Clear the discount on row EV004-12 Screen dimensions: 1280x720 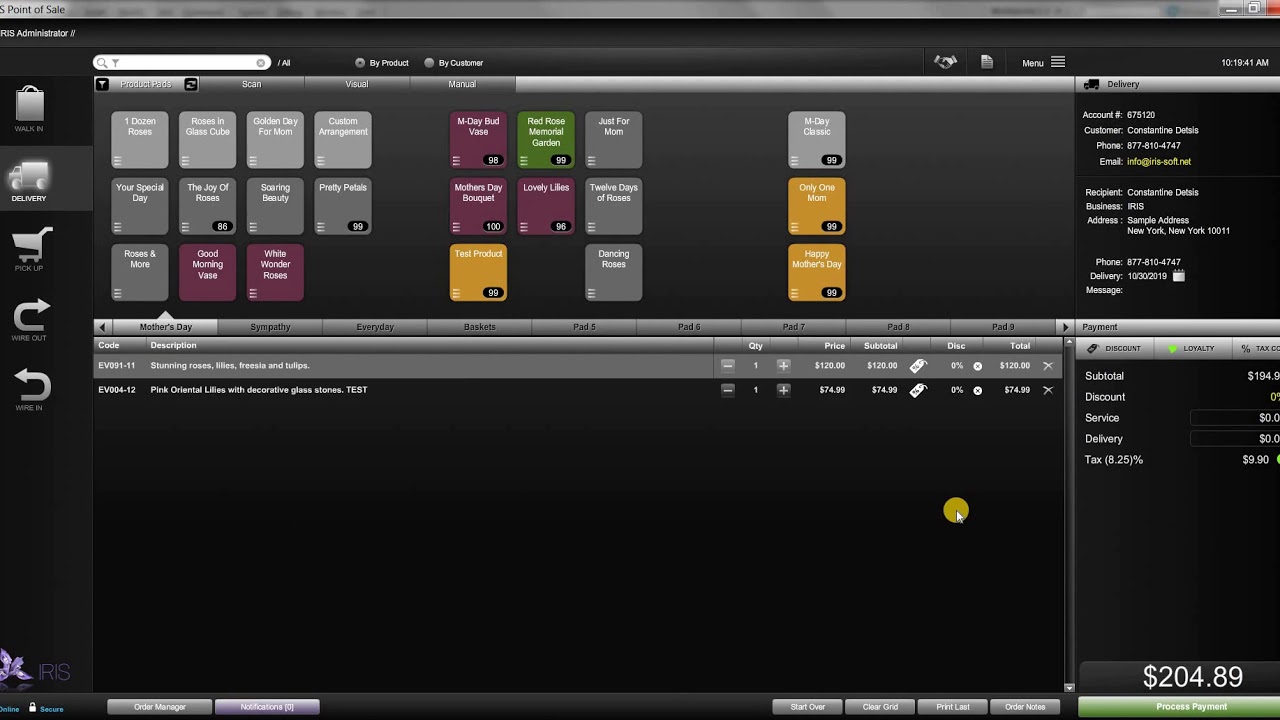click(x=978, y=390)
